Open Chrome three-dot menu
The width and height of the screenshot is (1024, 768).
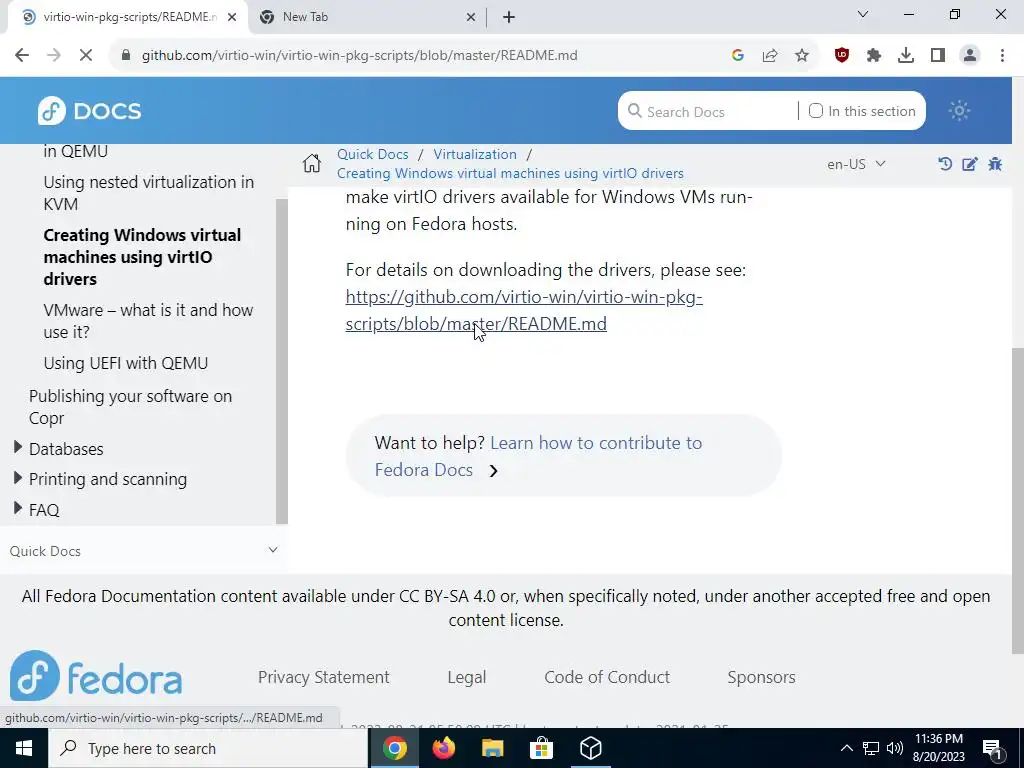(1002, 56)
